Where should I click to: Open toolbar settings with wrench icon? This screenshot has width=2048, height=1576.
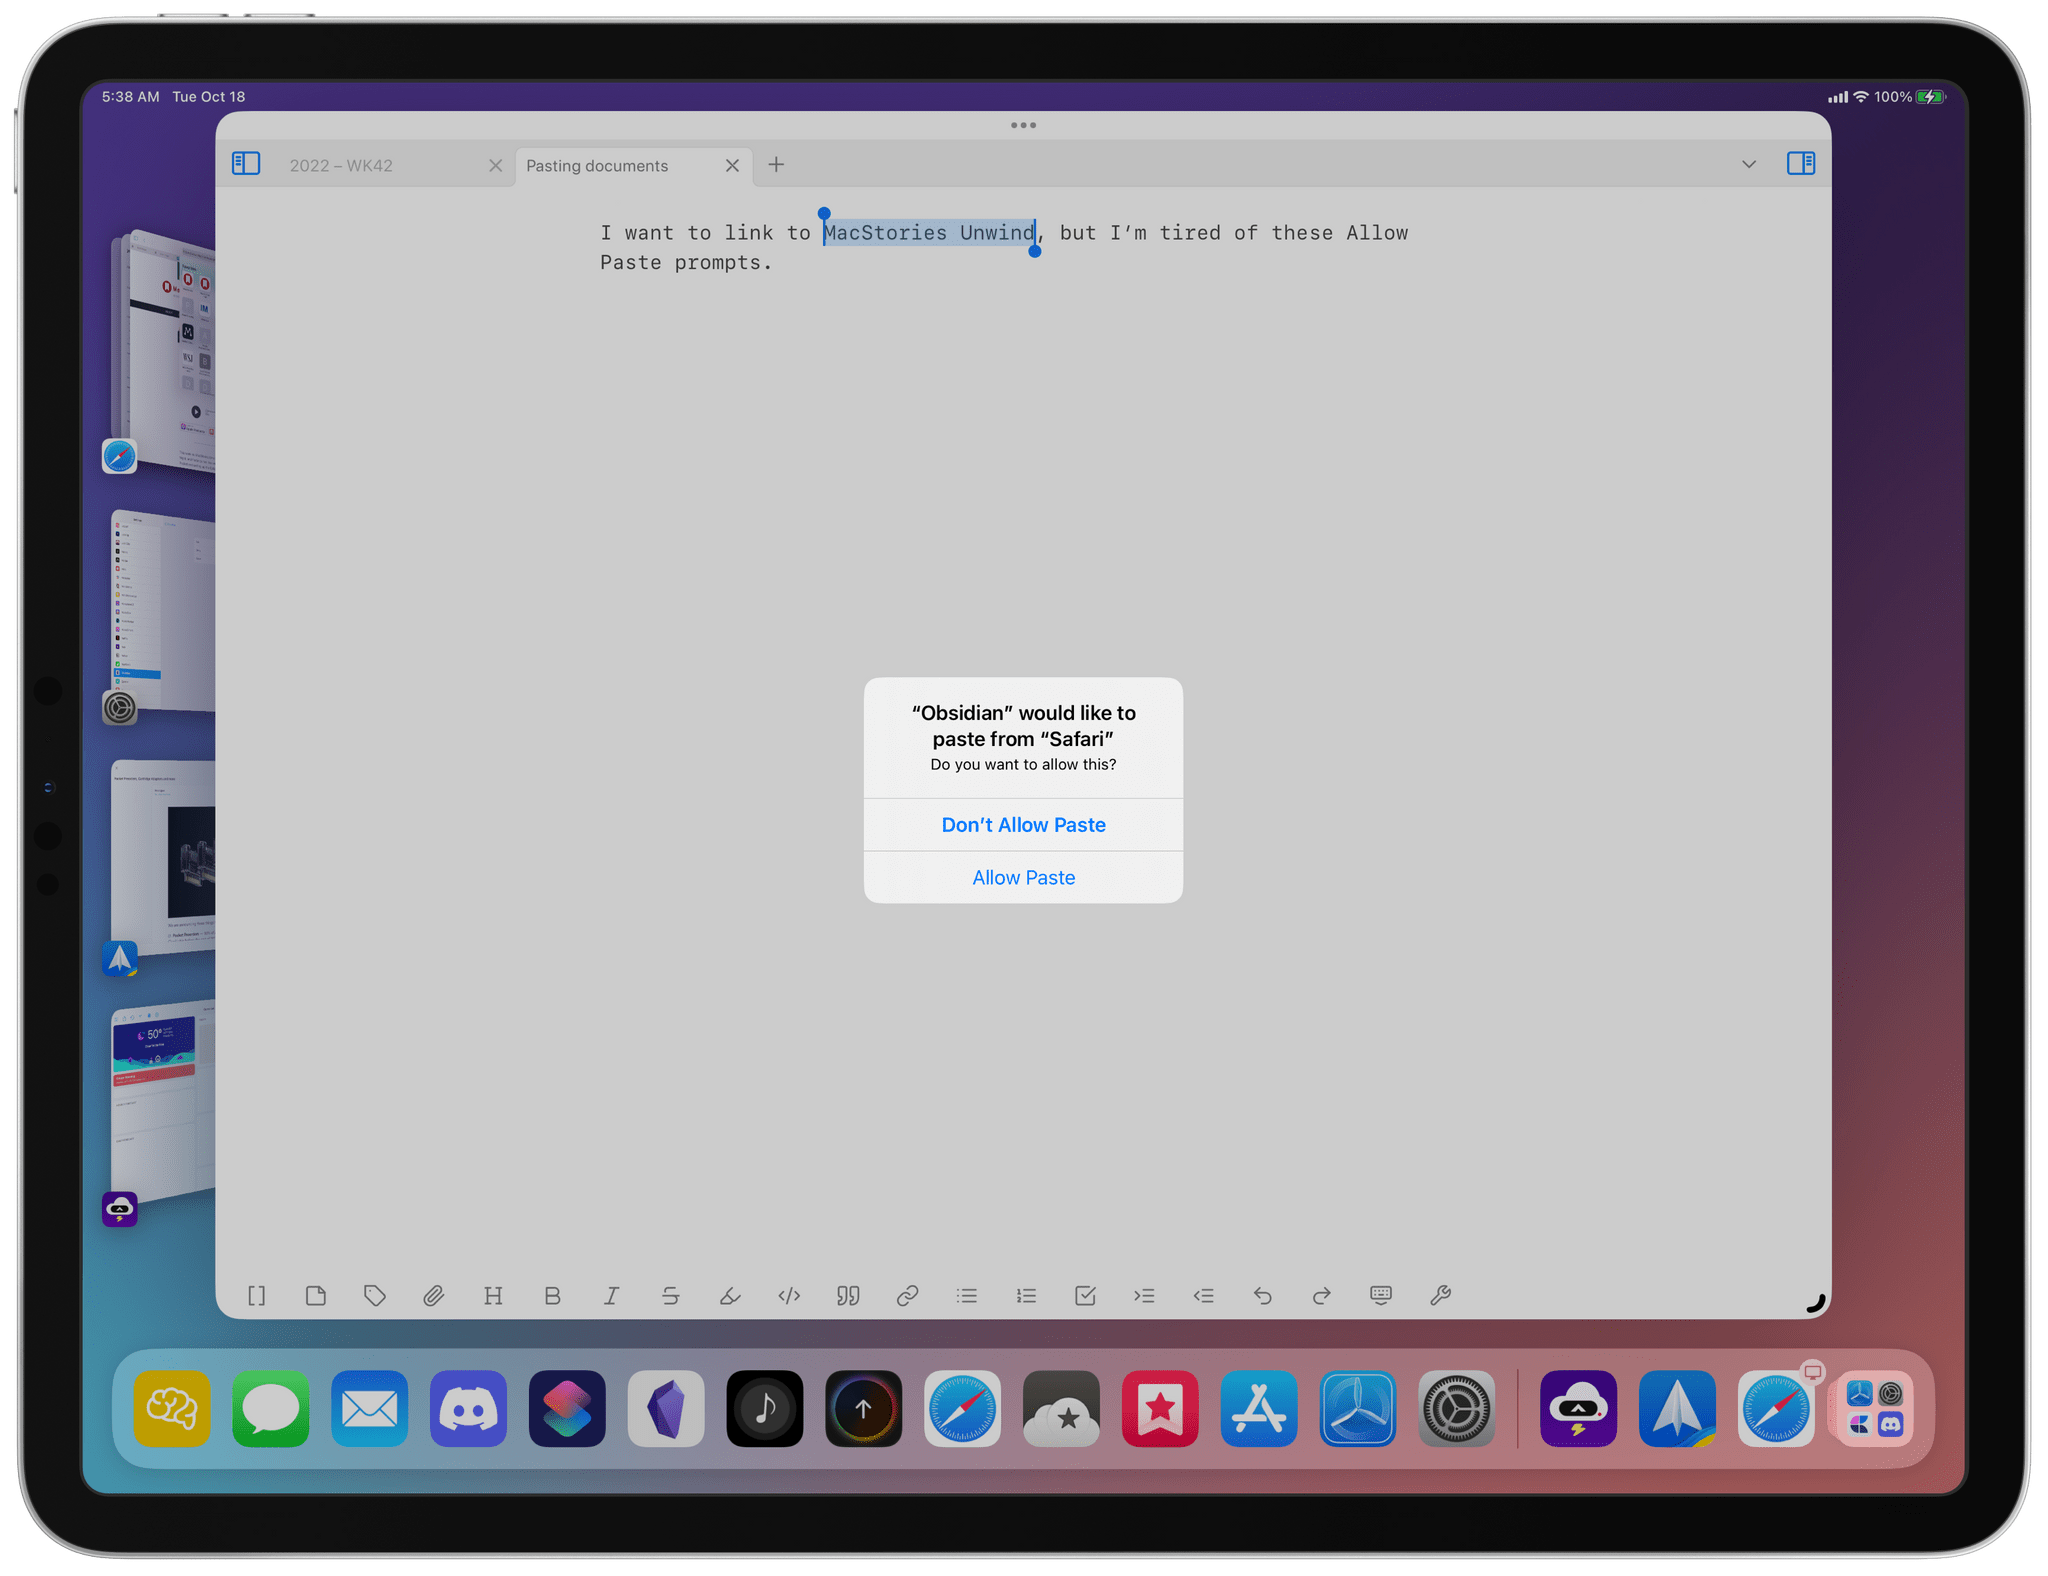coord(1440,1296)
